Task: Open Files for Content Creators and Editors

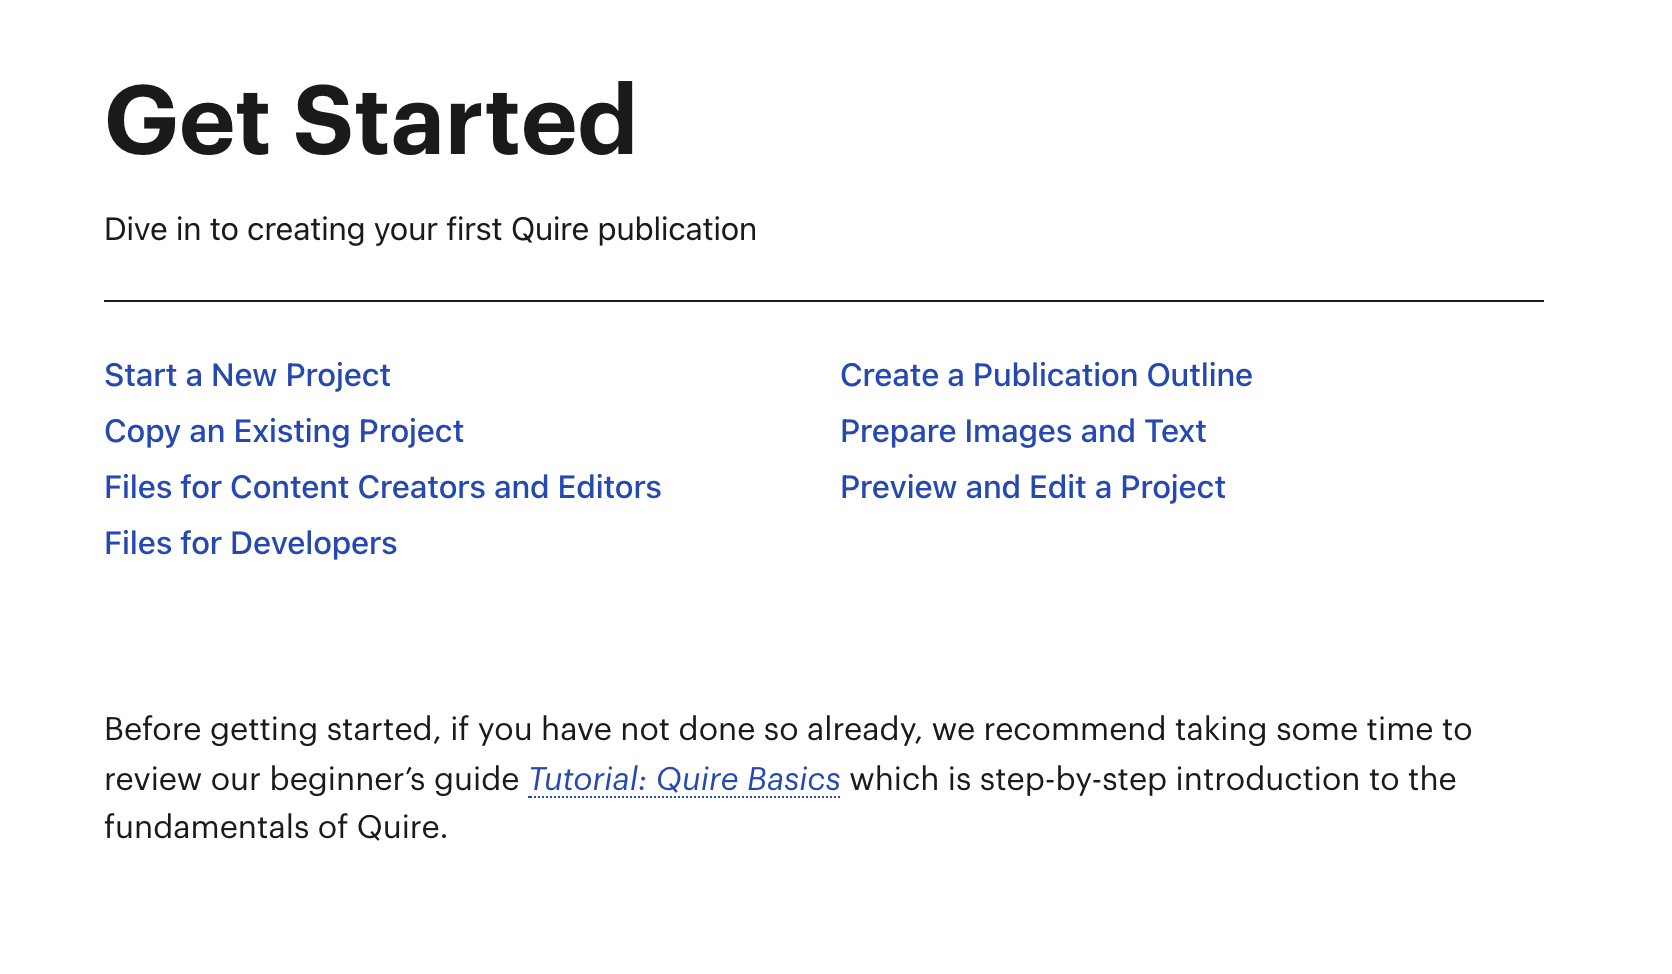Action: (x=383, y=487)
